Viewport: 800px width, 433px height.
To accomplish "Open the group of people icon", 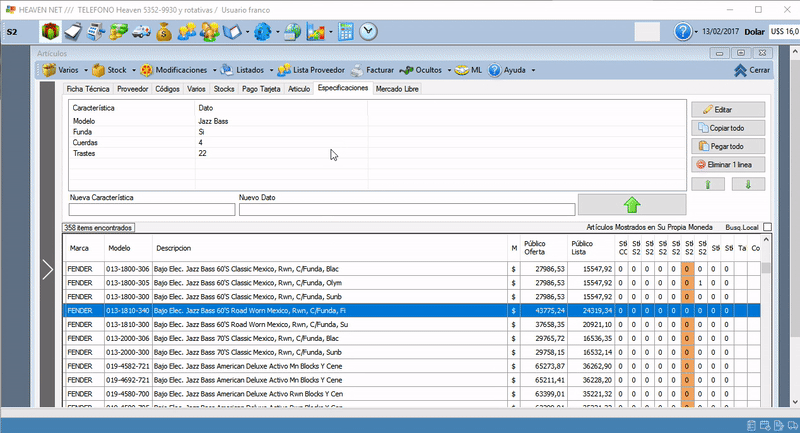I will point(209,32).
